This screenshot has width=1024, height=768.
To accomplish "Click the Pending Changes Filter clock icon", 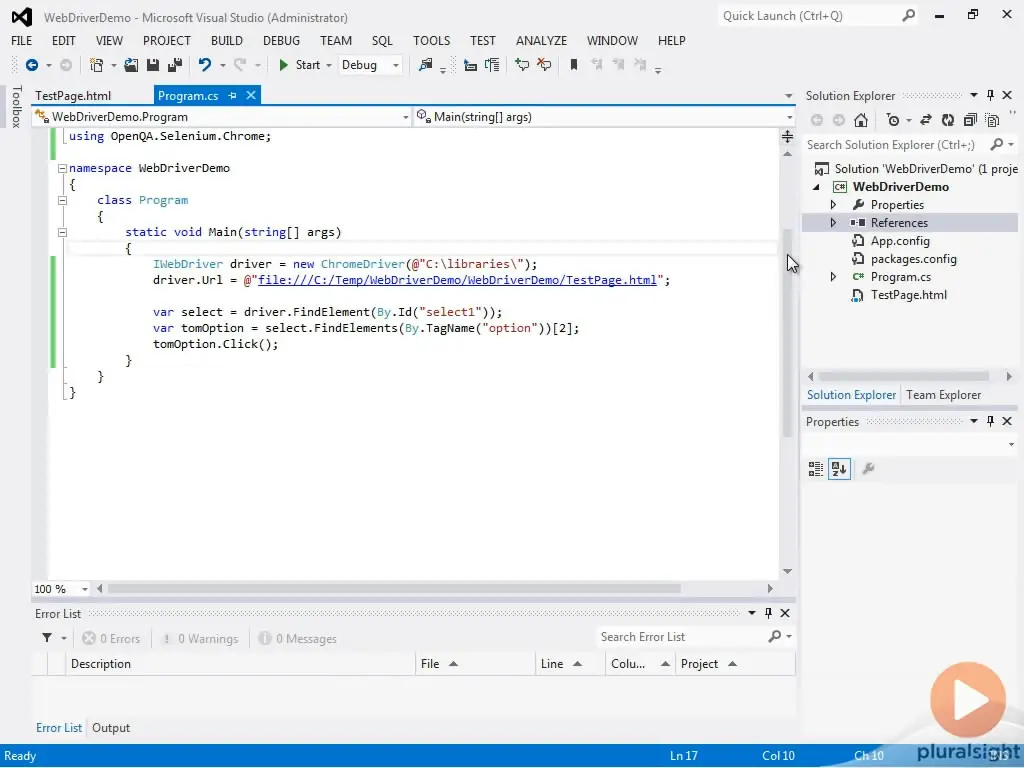I will tap(893, 120).
